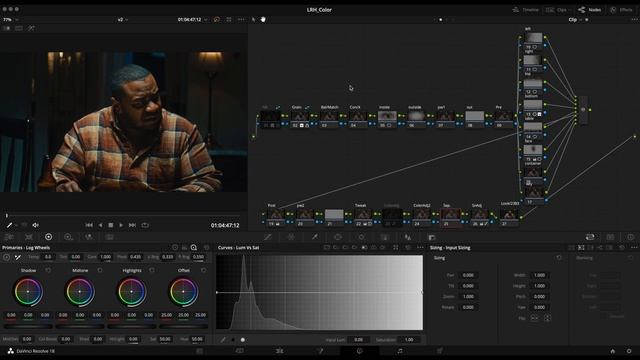Toggle loop playback in the viewer
The height and width of the screenshot is (360, 640).
click(x=145, y=225)
